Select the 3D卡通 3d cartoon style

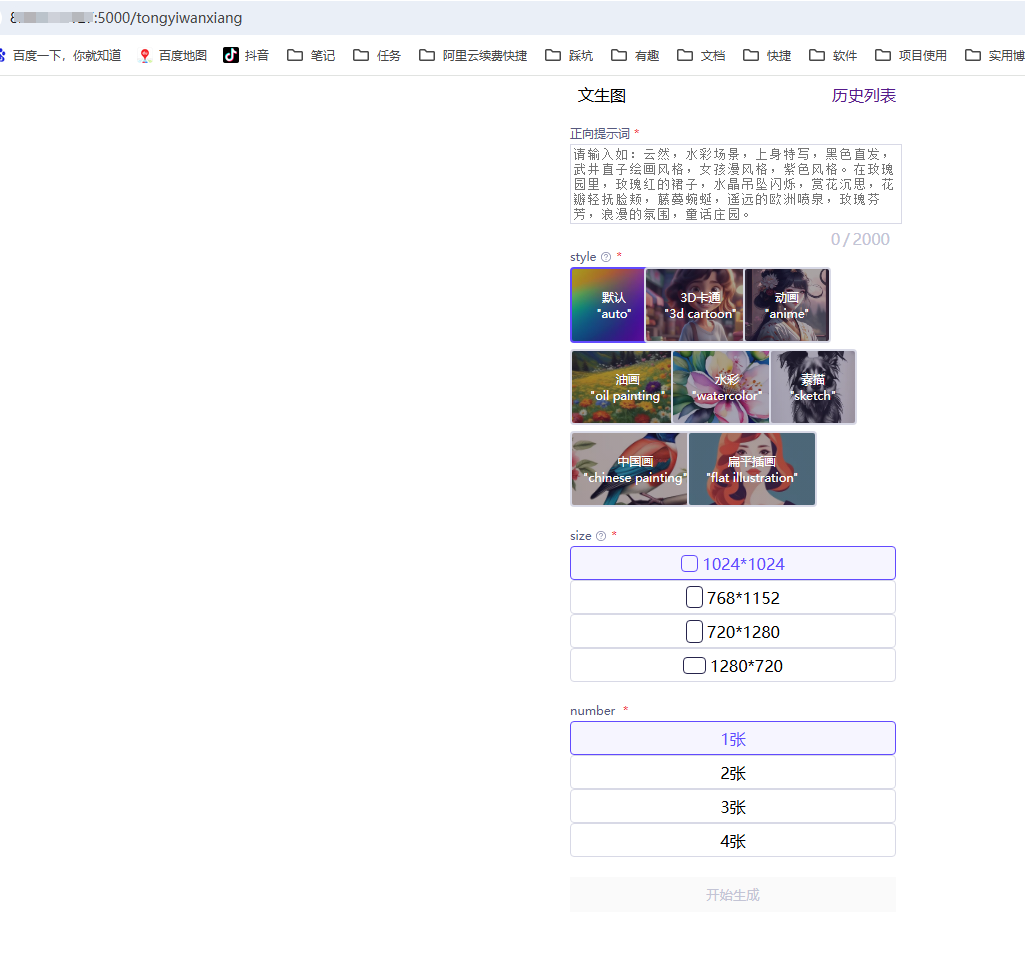694,305
